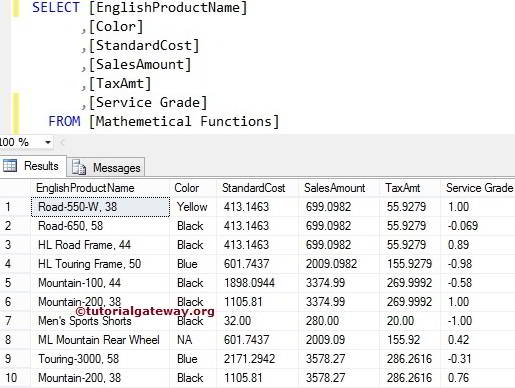This screenshot has height=388, width=515.
Task: Click TaxAmt value 20.00
Action: tap(410, 321)
